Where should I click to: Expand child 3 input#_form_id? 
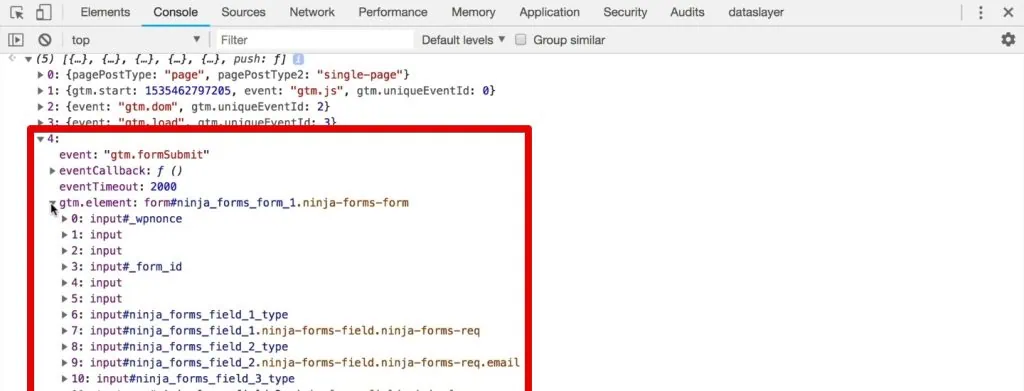coord(65,267)
